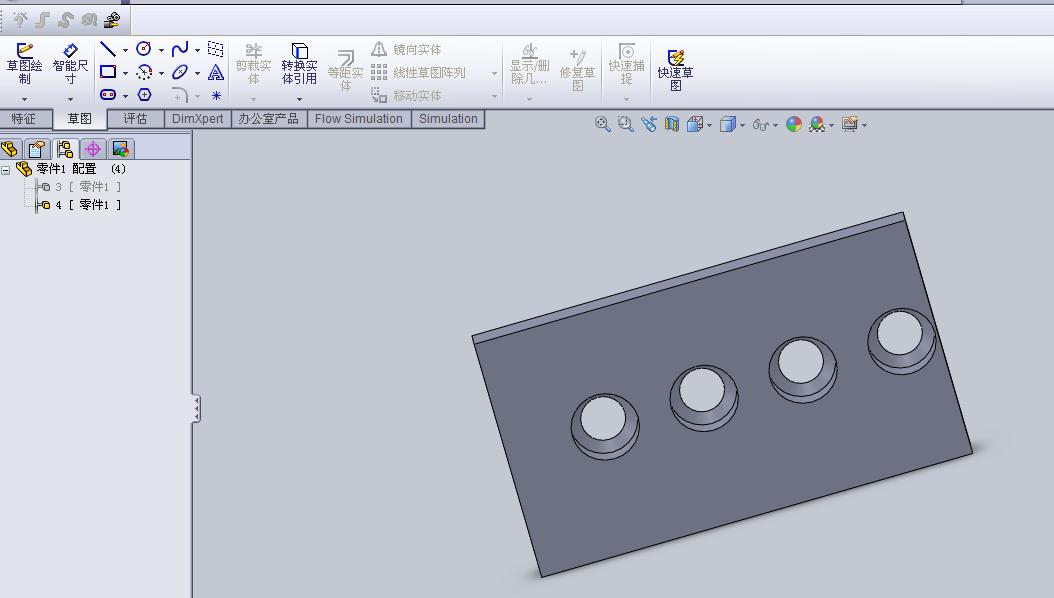
Task: Click the Display Style cube icon
Action: 727,124
